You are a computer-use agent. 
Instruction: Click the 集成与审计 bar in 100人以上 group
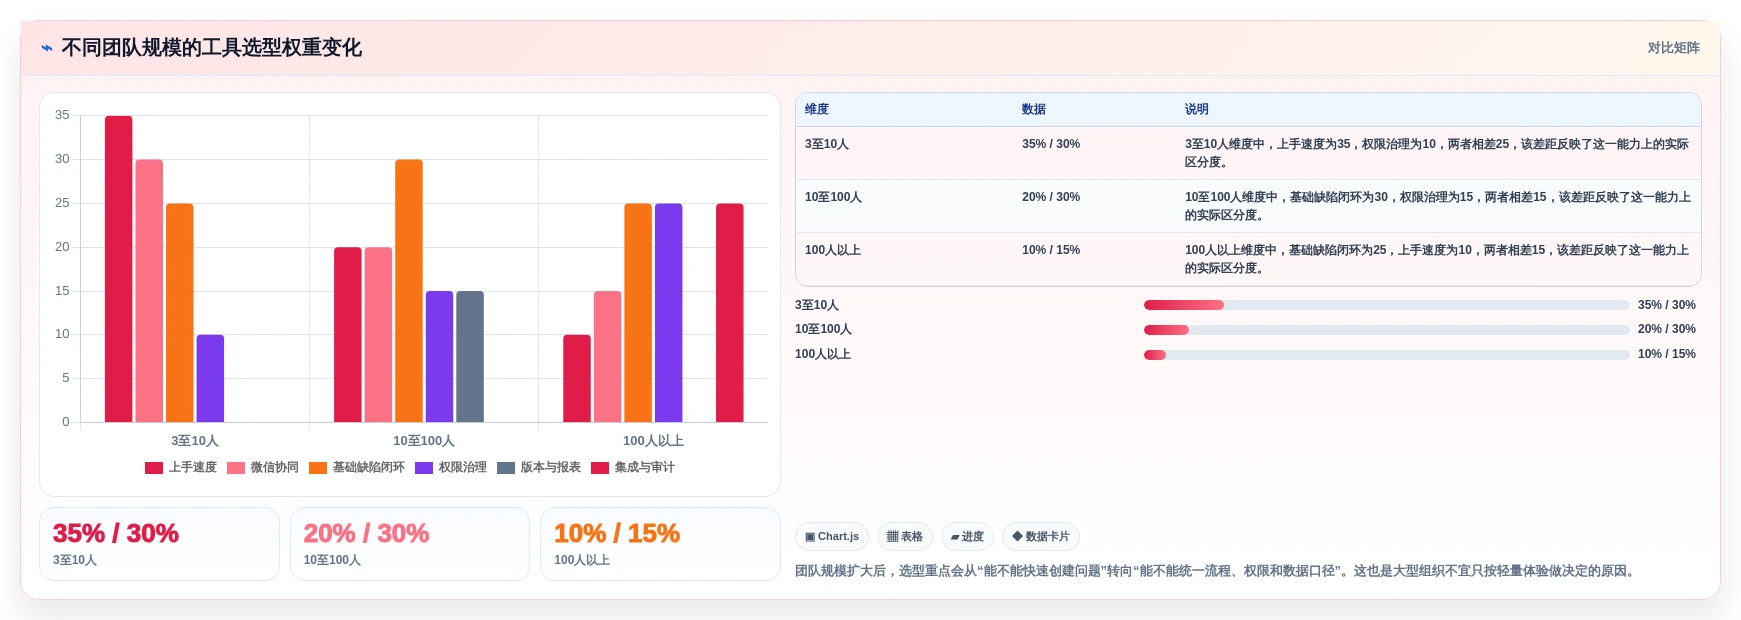[x=730, y=313]
